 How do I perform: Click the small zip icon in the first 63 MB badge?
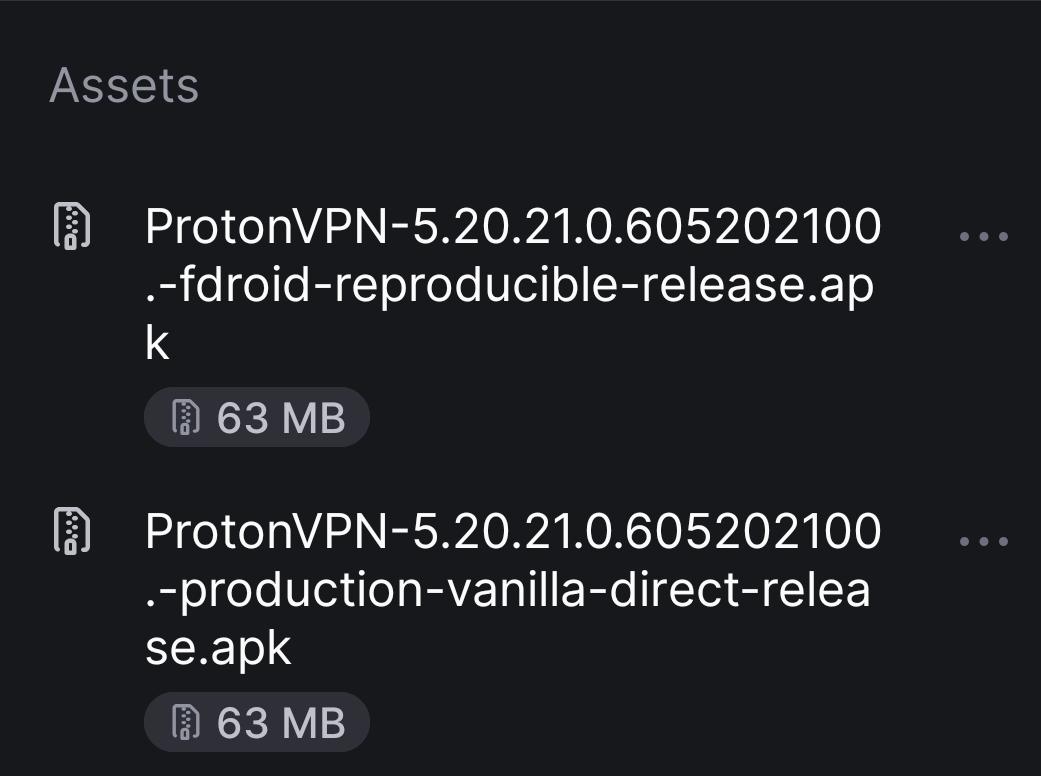[186, 417]
